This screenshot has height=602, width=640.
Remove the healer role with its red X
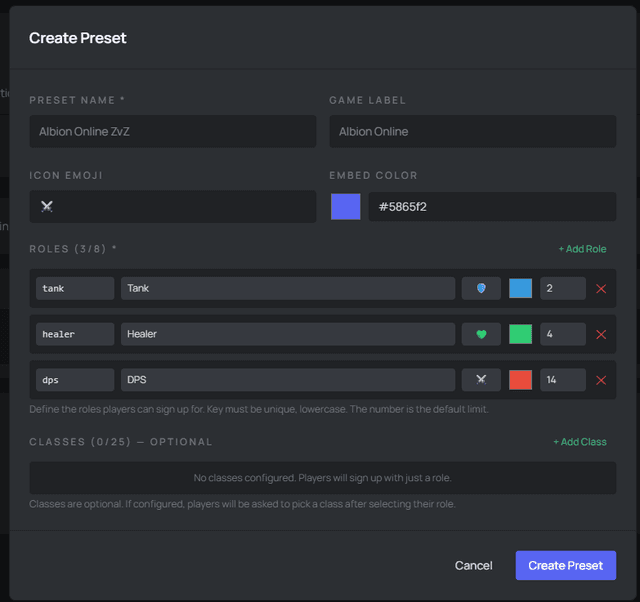tap(601, 334)
